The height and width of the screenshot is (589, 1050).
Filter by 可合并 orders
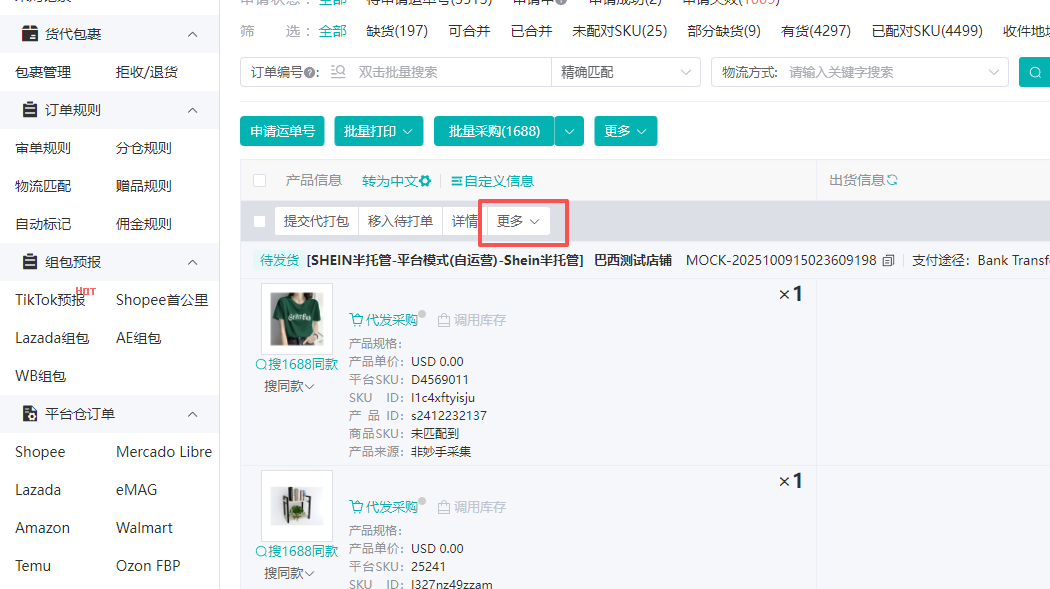(x=469, y=31)
